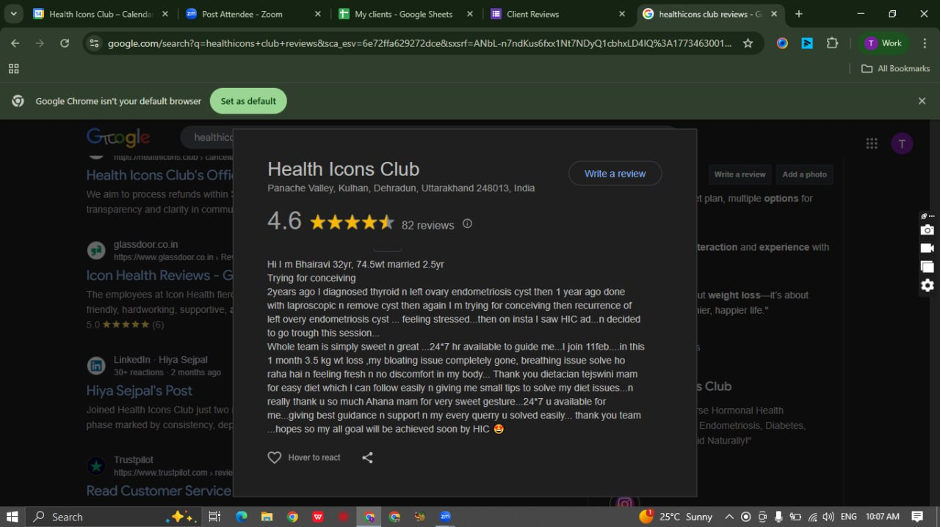
Task: Click background Write a review button
Action: point(739,174)
